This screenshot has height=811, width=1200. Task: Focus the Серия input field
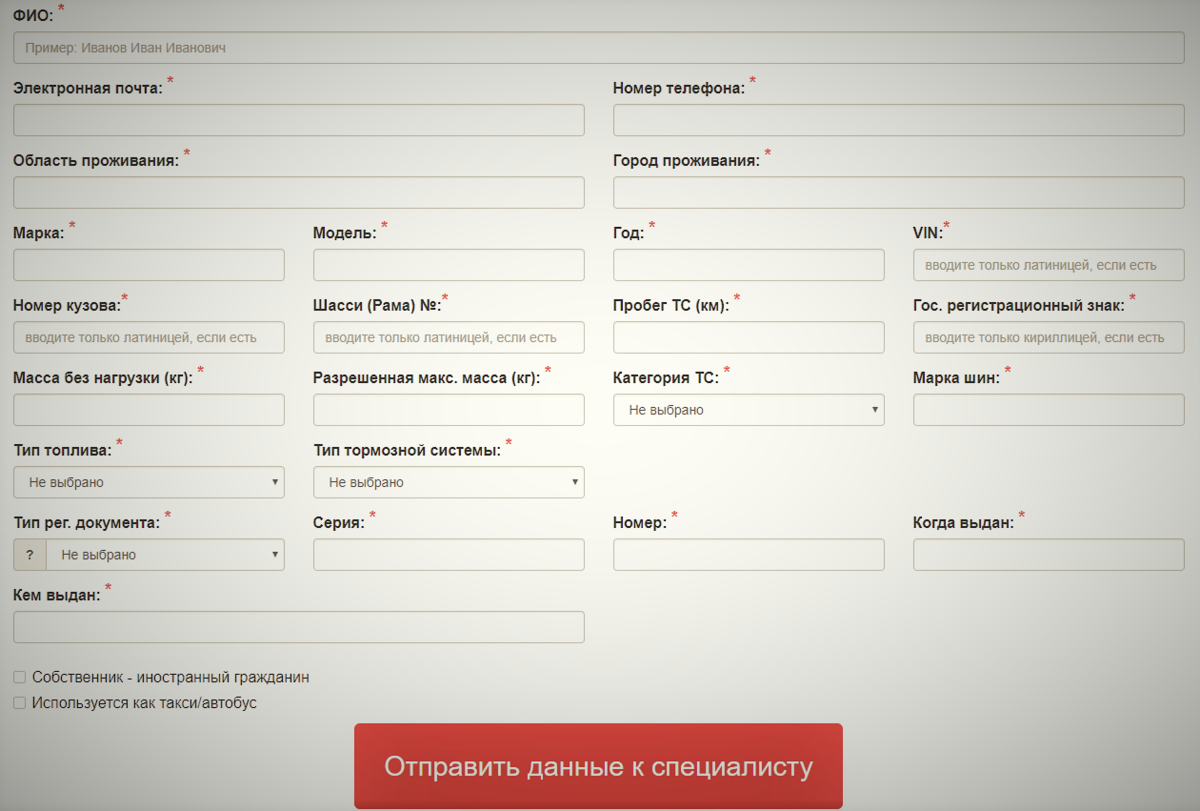pos(449,555)
